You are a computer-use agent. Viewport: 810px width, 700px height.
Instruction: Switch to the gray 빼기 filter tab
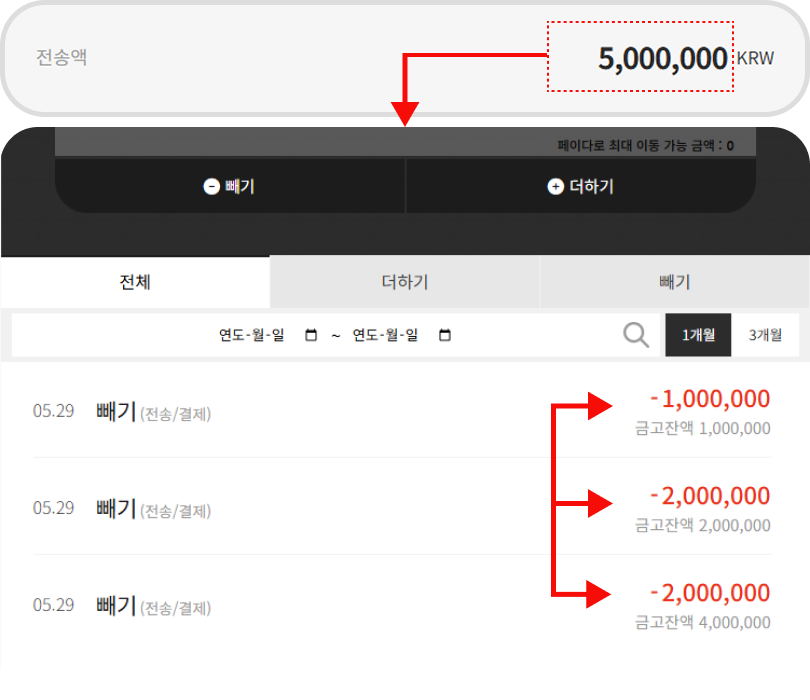click(675, 282)
